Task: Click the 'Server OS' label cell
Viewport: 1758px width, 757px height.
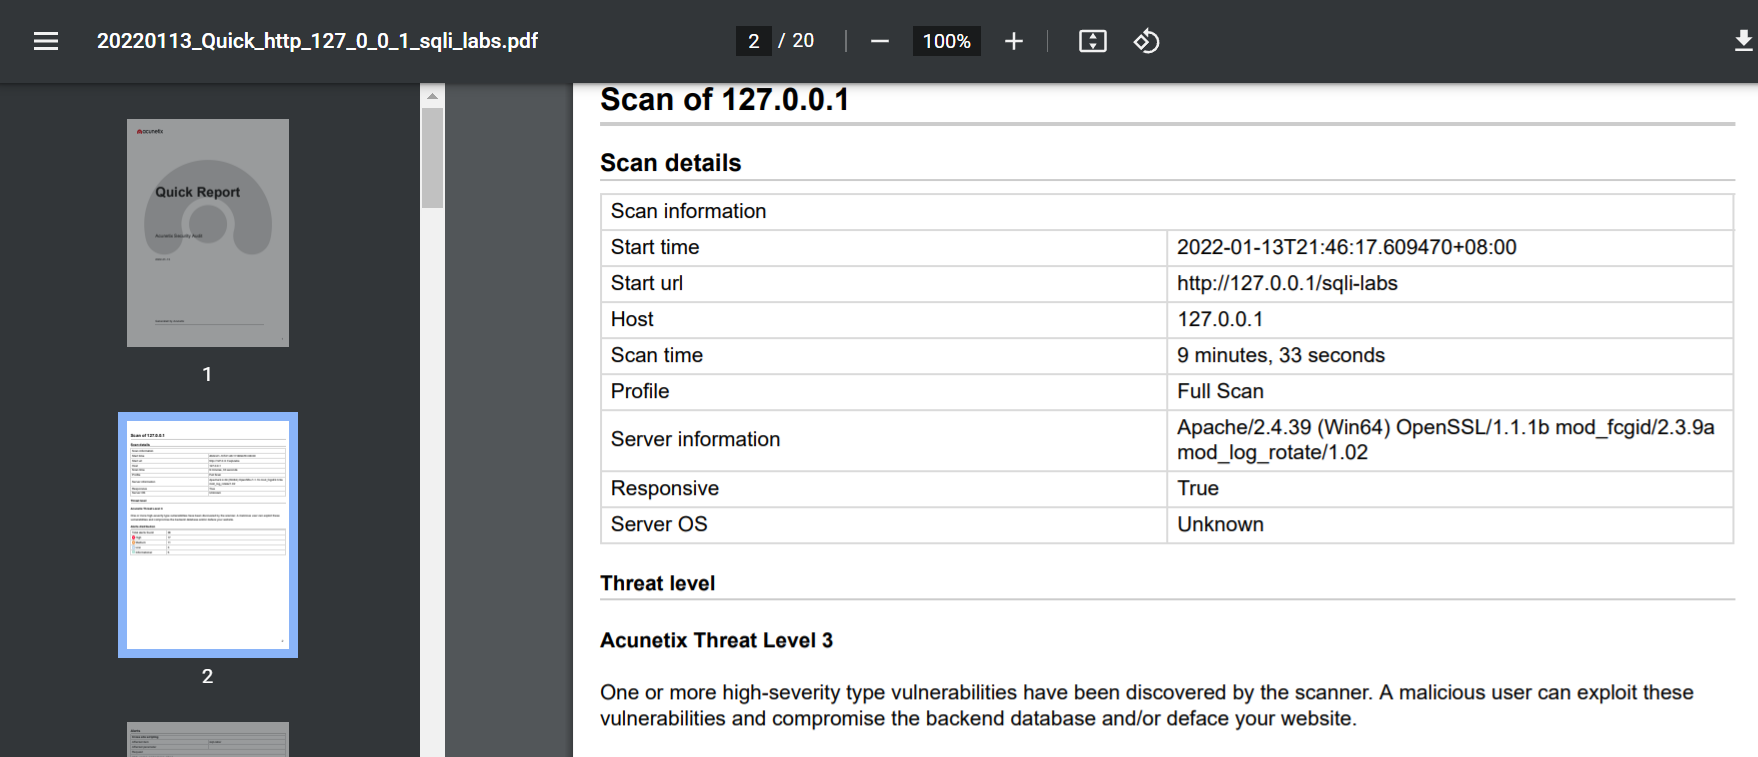Action: (x=884, y=524)
